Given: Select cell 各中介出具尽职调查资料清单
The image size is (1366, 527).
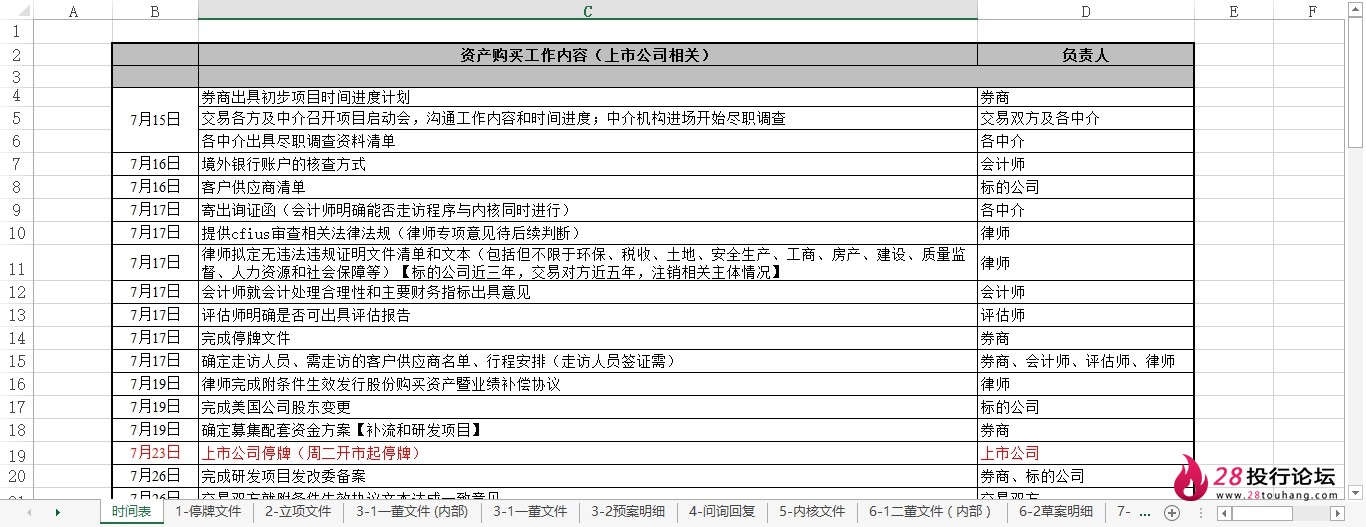Looking at the screenshot, I should click(588, 141).
